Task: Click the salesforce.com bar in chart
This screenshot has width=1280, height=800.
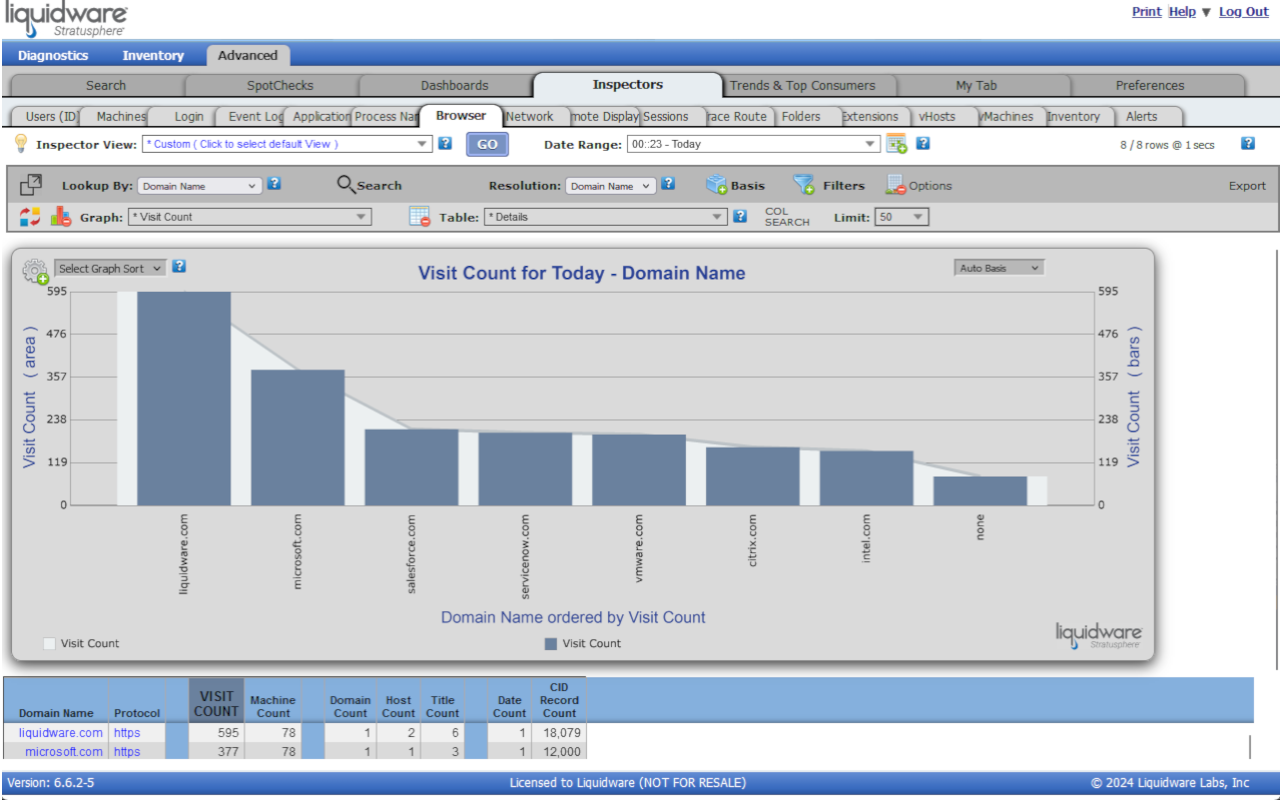Action: [412, 467]
